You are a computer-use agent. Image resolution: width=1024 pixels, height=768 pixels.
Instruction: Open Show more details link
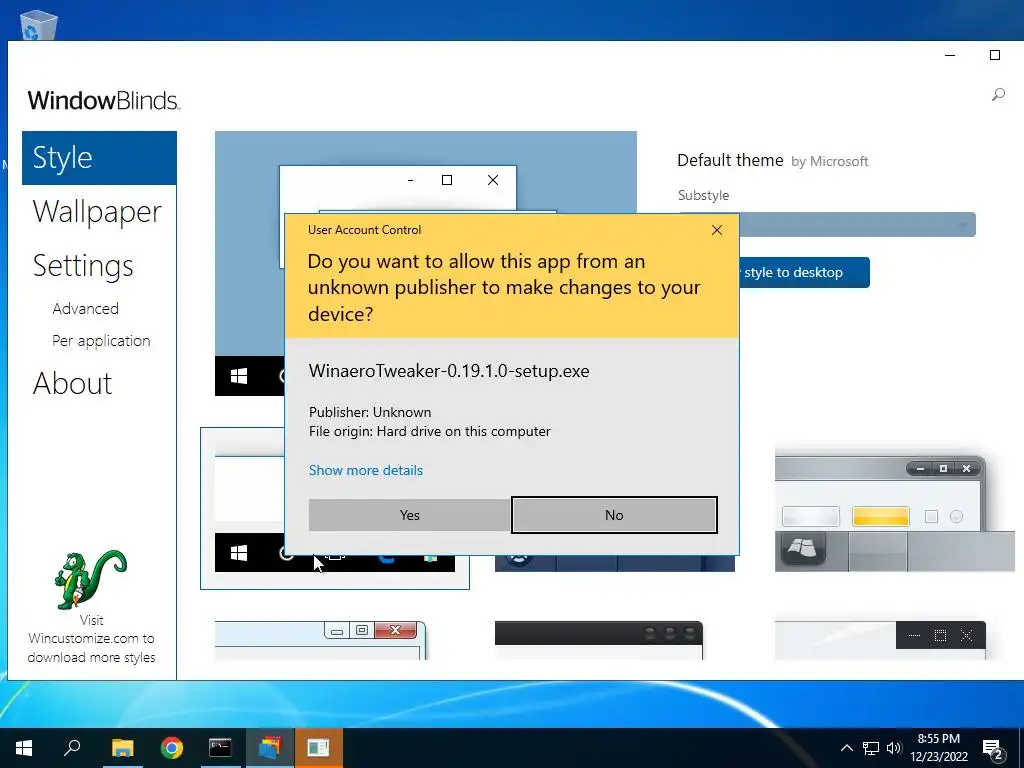click(x=366, y=470)
